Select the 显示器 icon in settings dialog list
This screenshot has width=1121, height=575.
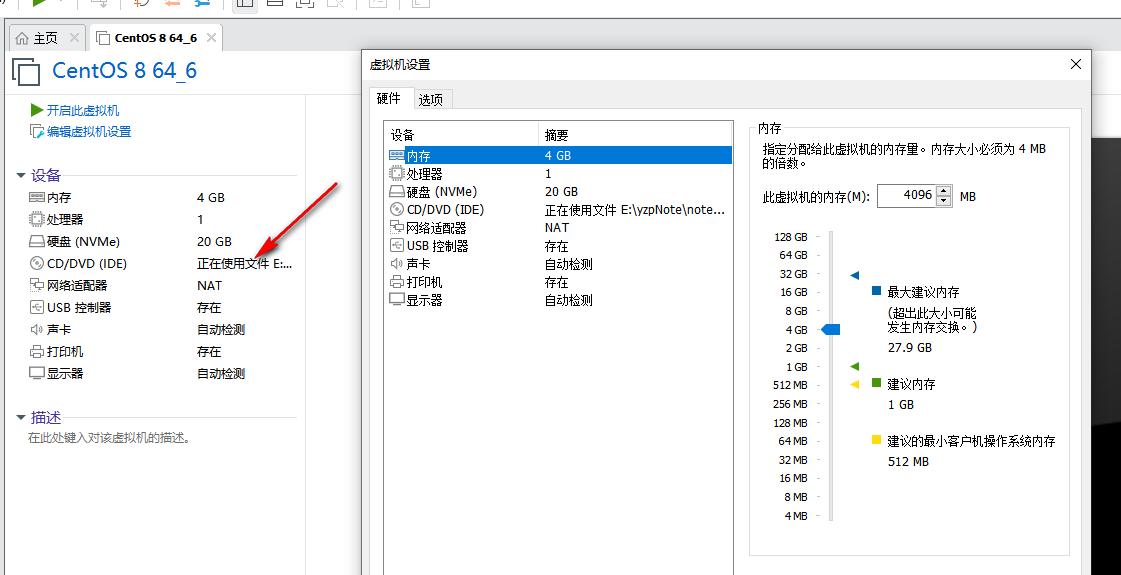pos(397,300)
